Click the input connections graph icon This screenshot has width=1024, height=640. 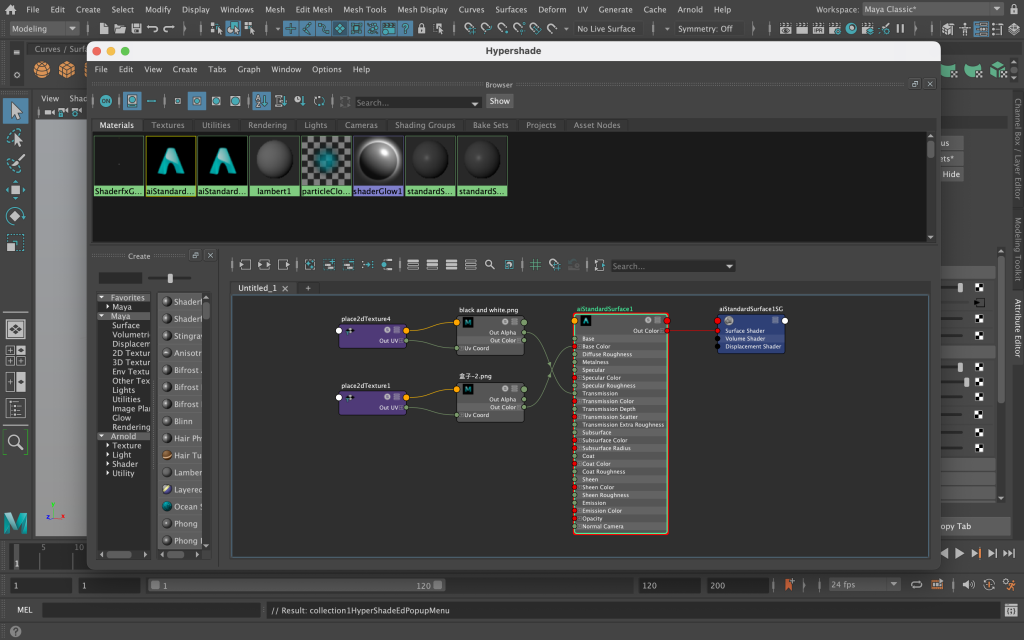pos(245,265)
